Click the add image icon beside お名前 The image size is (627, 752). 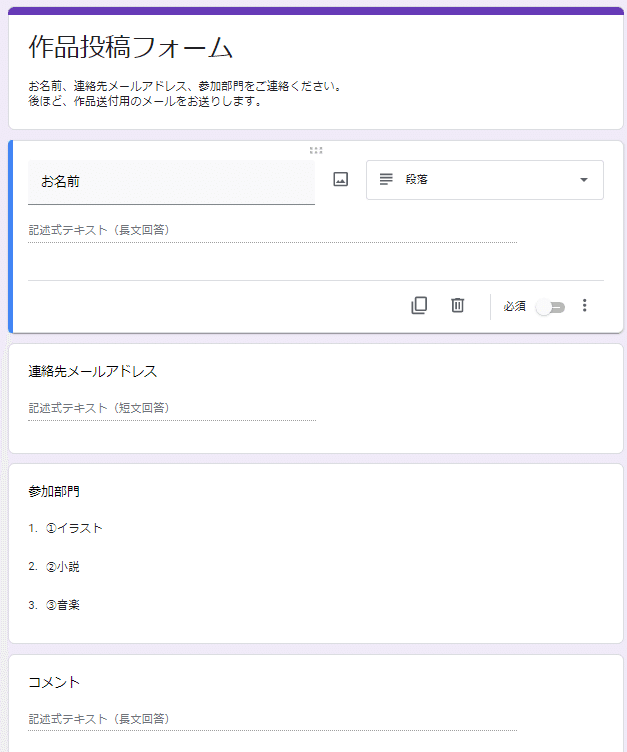(341, 179)
